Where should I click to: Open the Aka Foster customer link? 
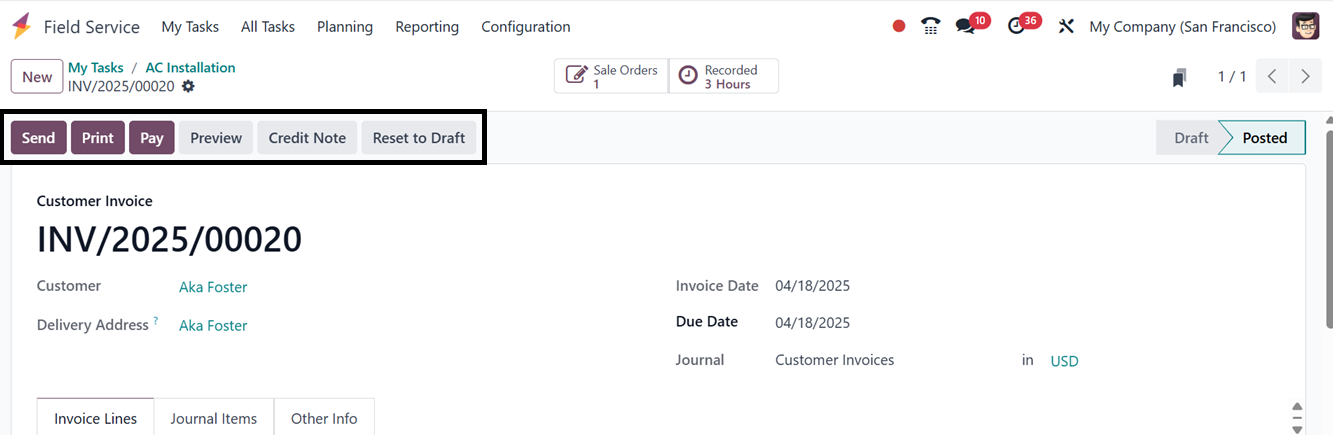click(213, 287)
